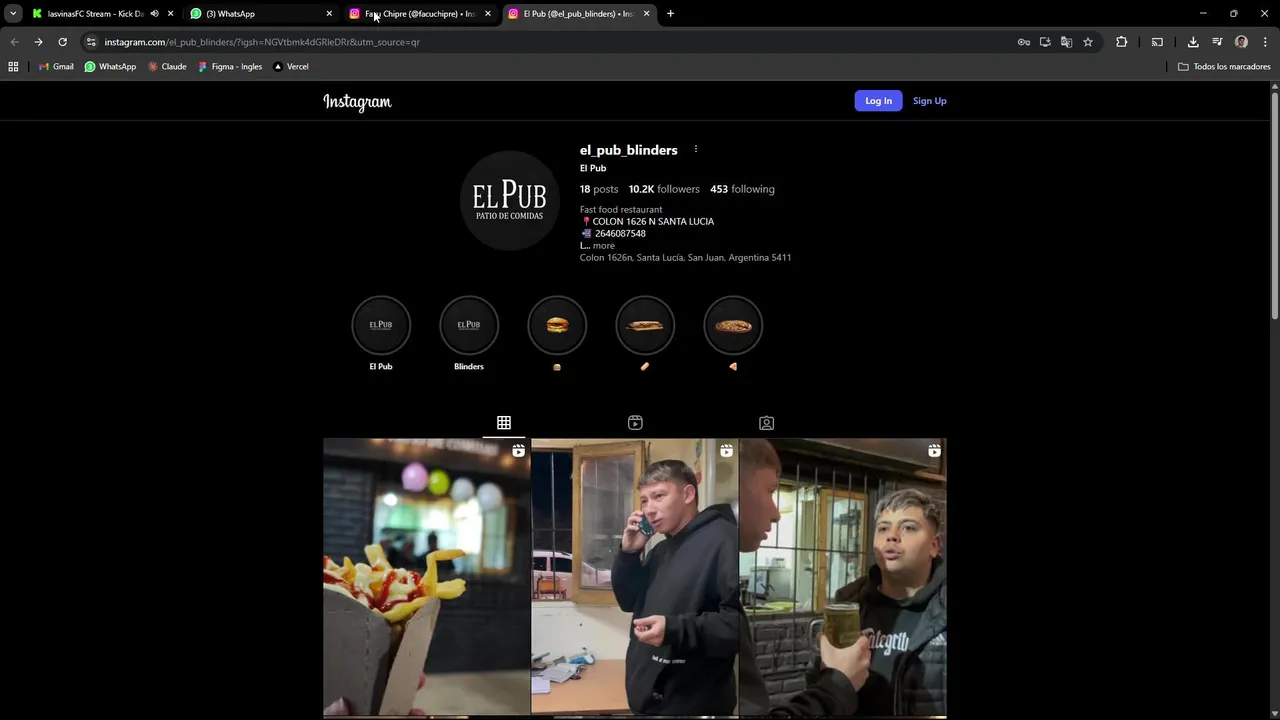Click the Sign Up link
This screenshot has width=1280, height=720.
[x=929, y=101]
